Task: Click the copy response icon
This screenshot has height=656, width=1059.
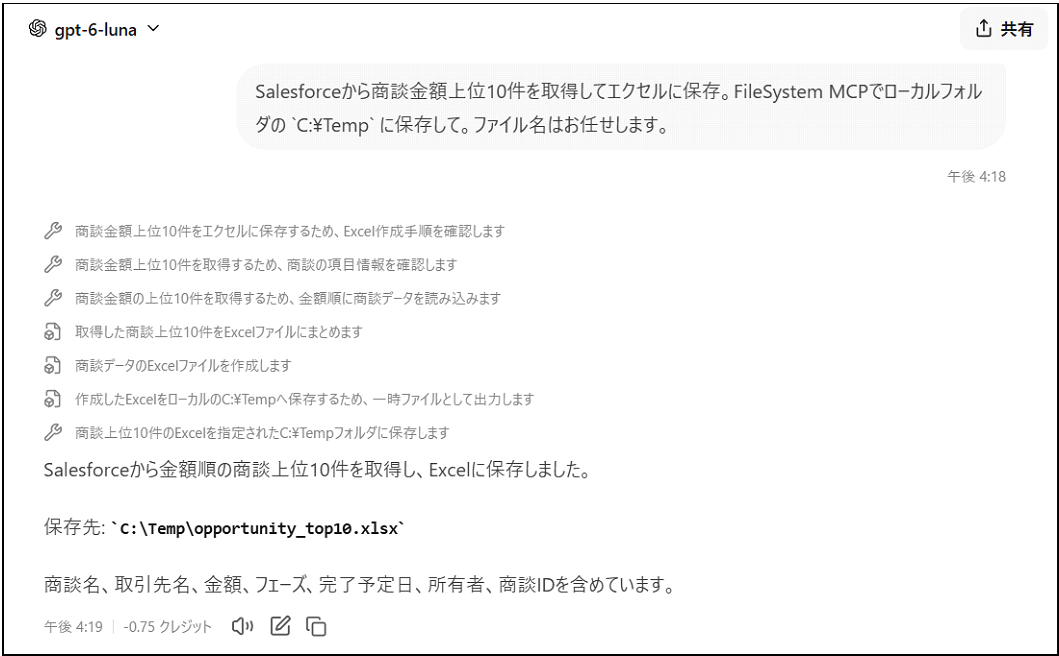Action: pos(316,626)
